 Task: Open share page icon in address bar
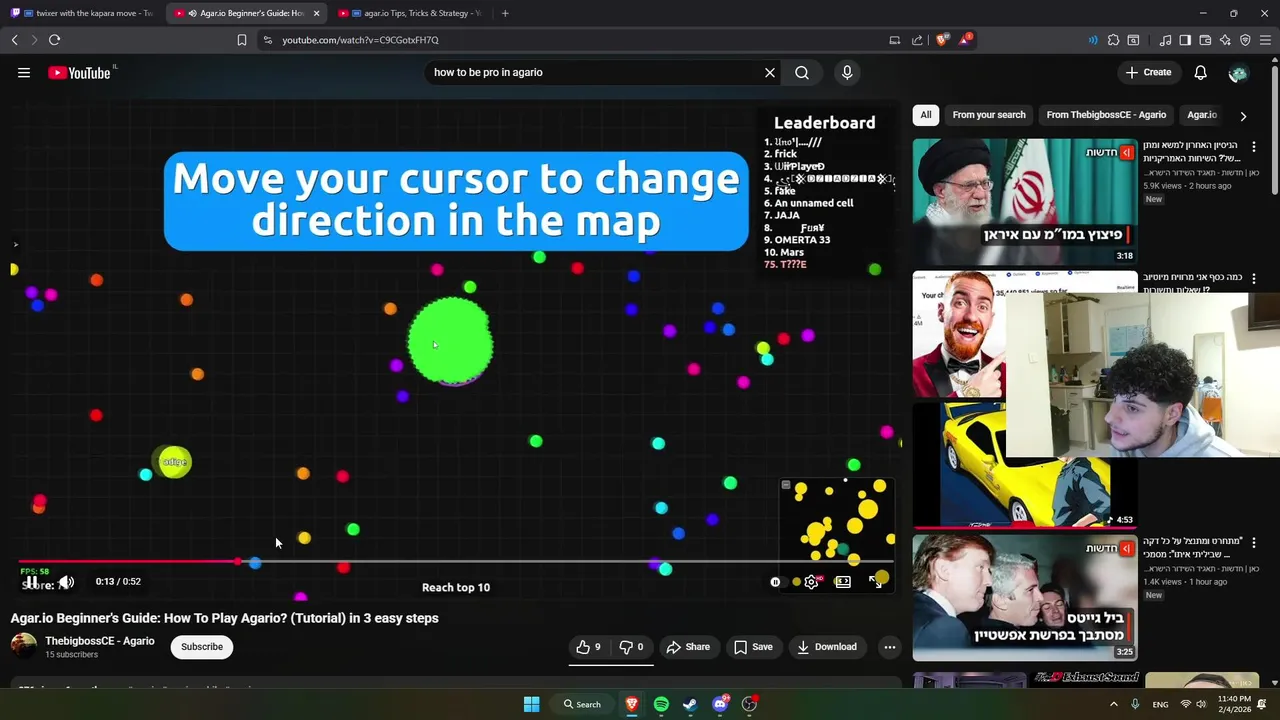(917, 40)
